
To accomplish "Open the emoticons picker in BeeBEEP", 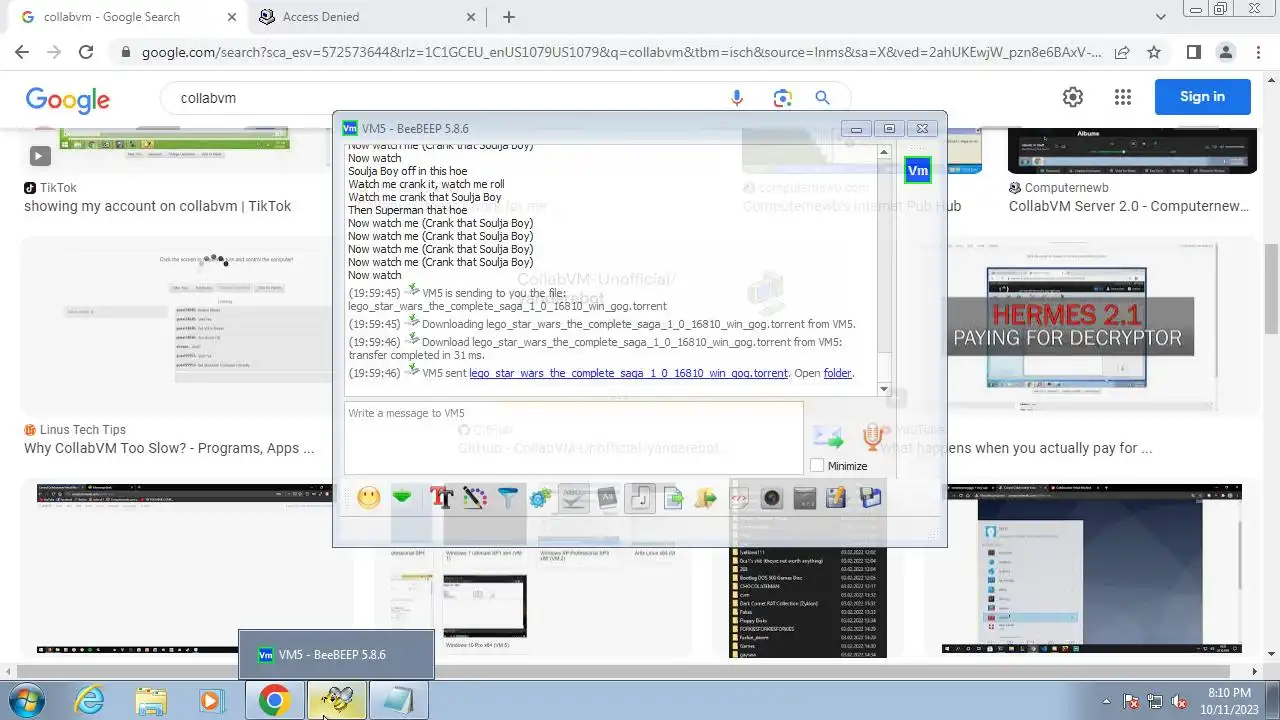I will (369, 497).
